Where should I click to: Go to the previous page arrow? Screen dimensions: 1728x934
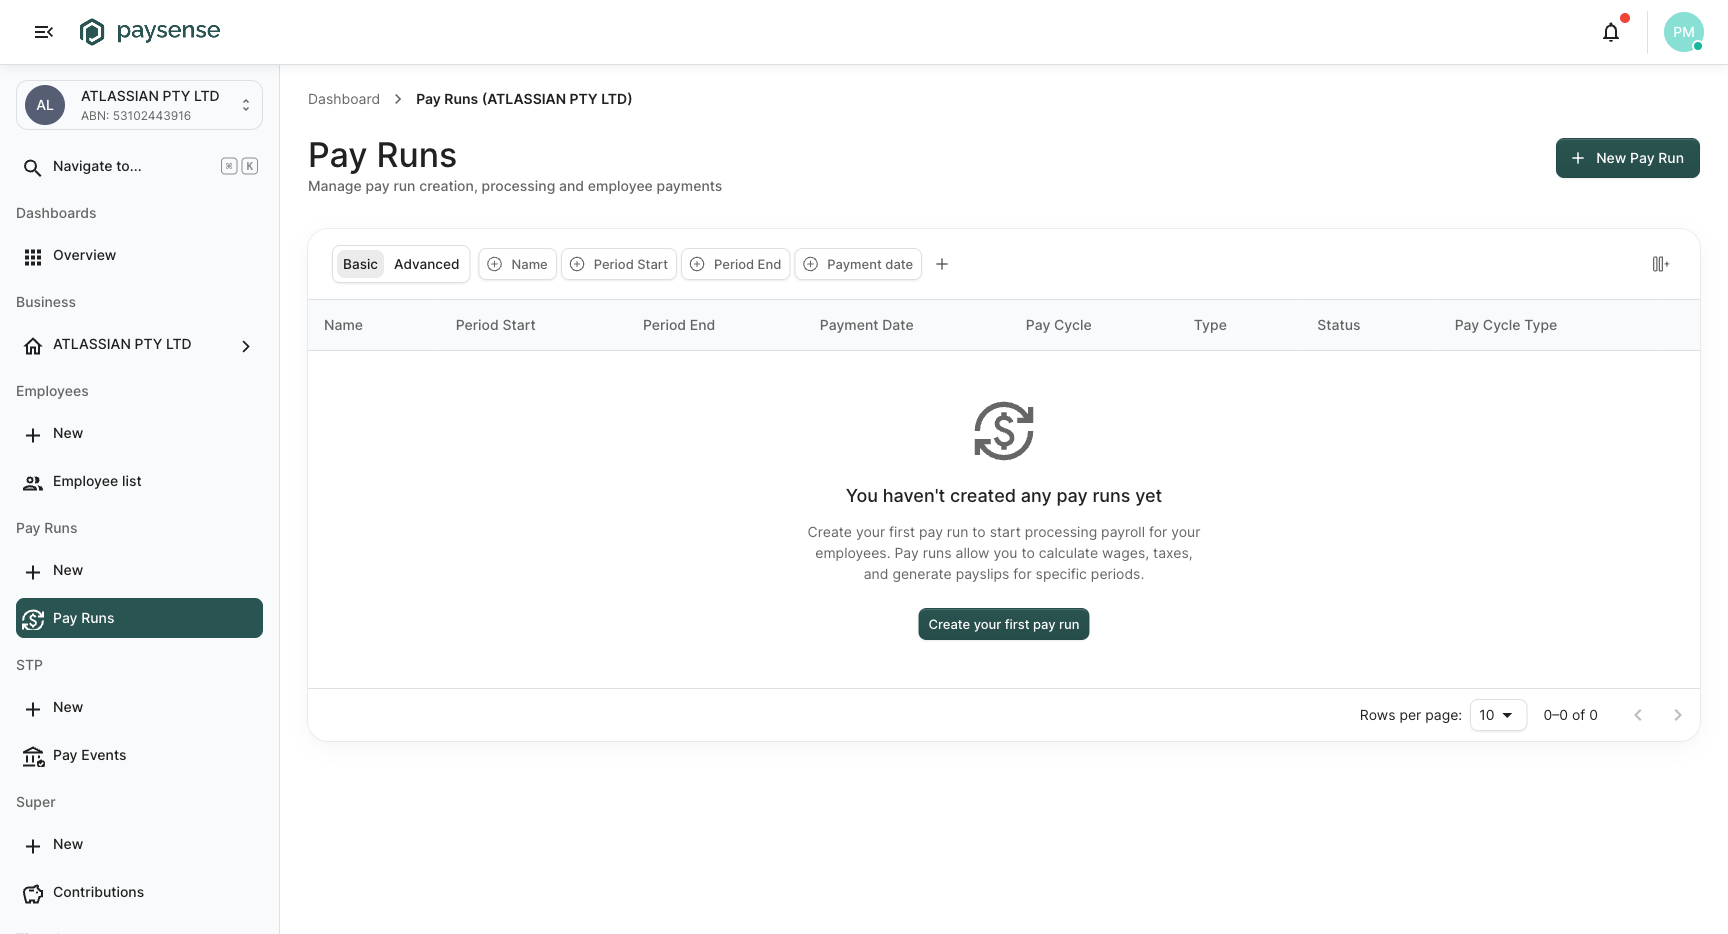[x=1638, y=715]
